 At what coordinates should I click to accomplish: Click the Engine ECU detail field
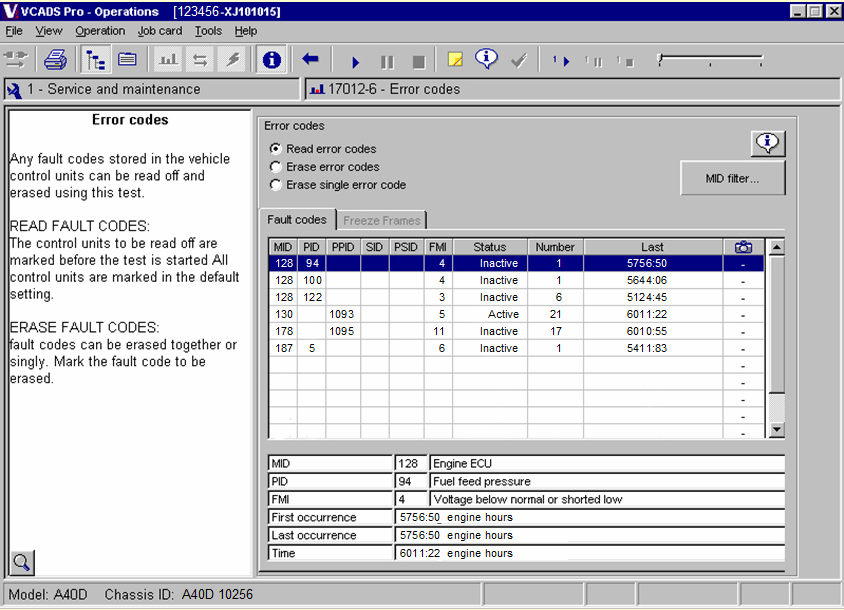click(607, 464)
